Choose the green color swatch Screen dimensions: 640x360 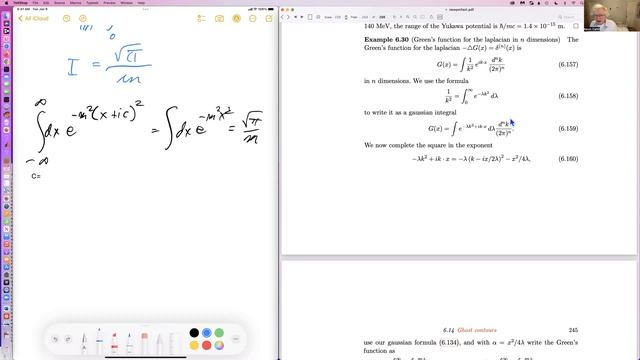click(219, 333)
